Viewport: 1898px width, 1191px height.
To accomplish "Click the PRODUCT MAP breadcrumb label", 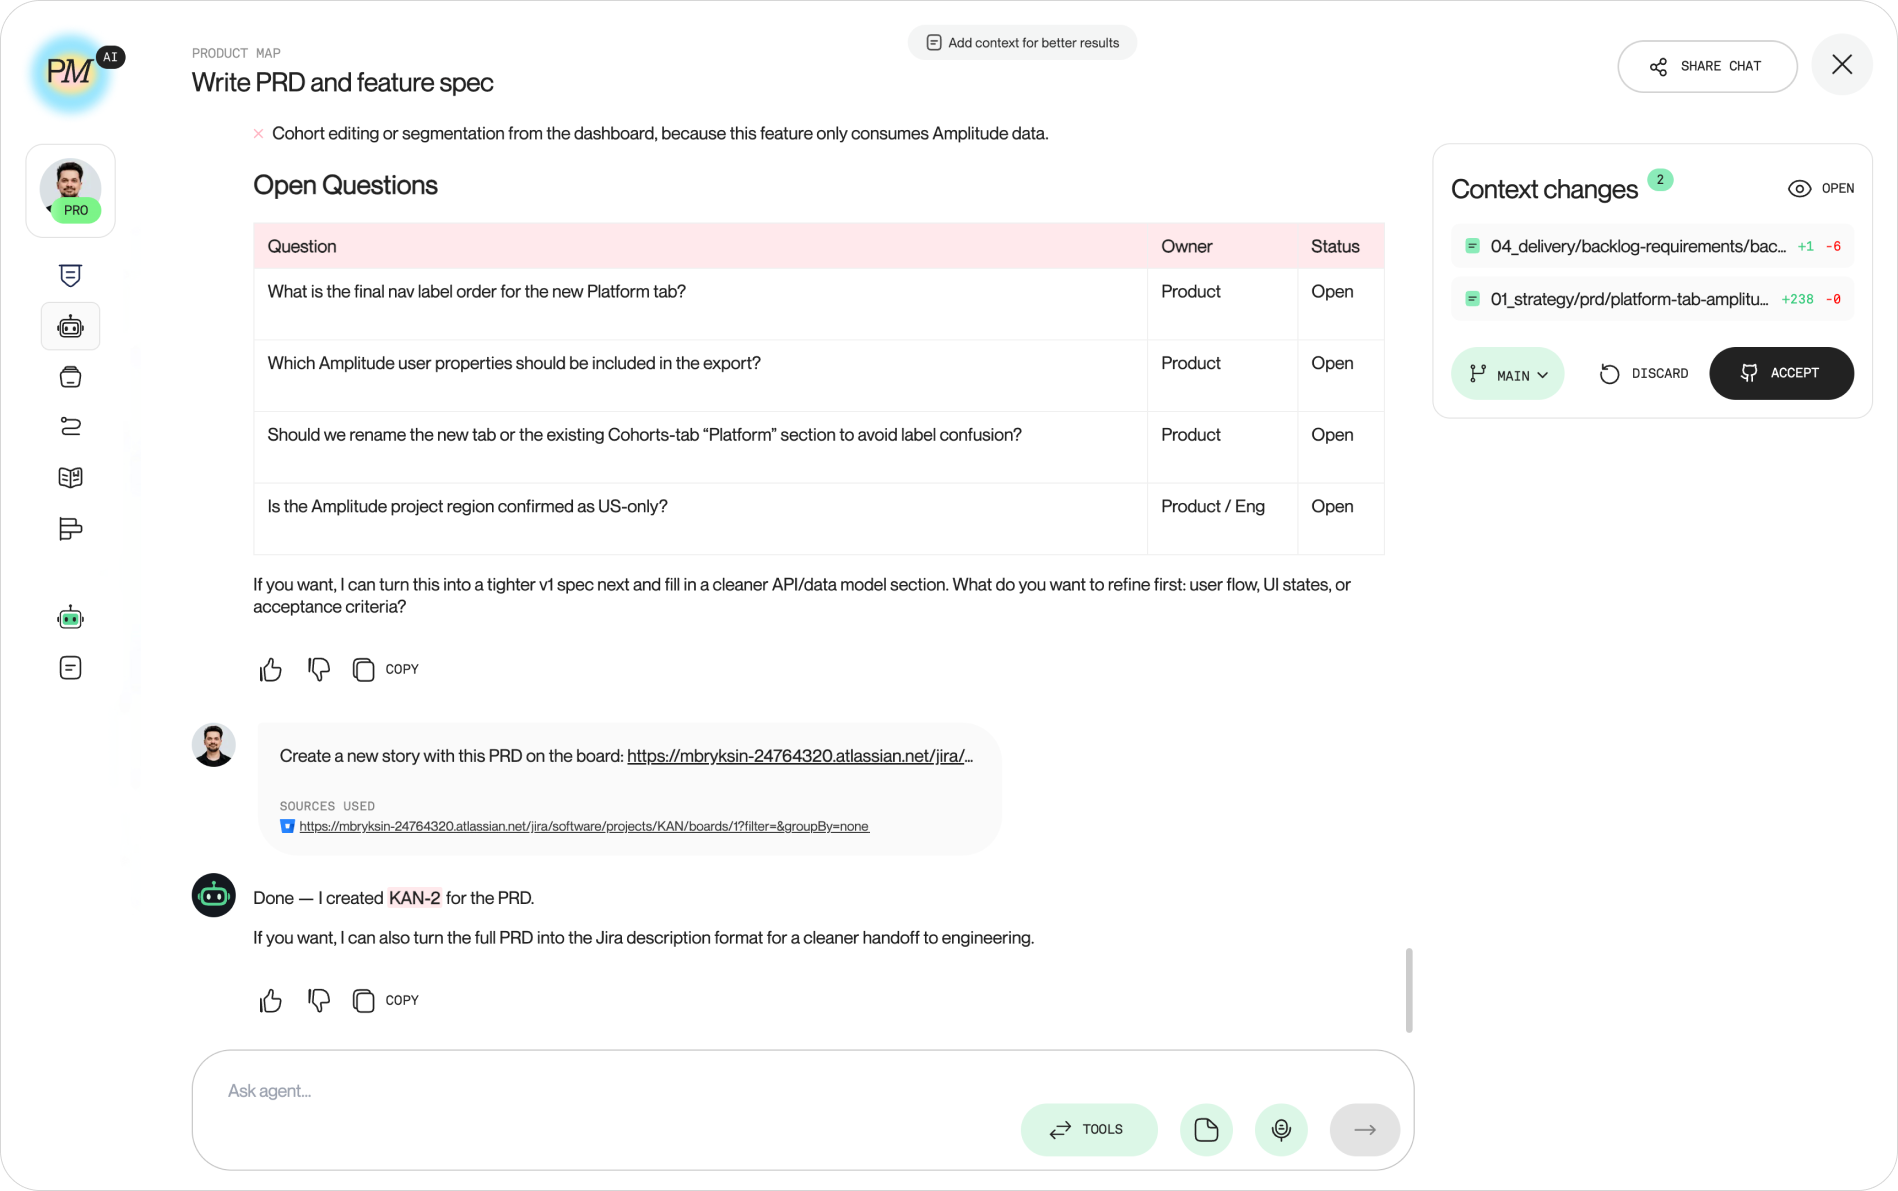I will [x=236, y=53].
